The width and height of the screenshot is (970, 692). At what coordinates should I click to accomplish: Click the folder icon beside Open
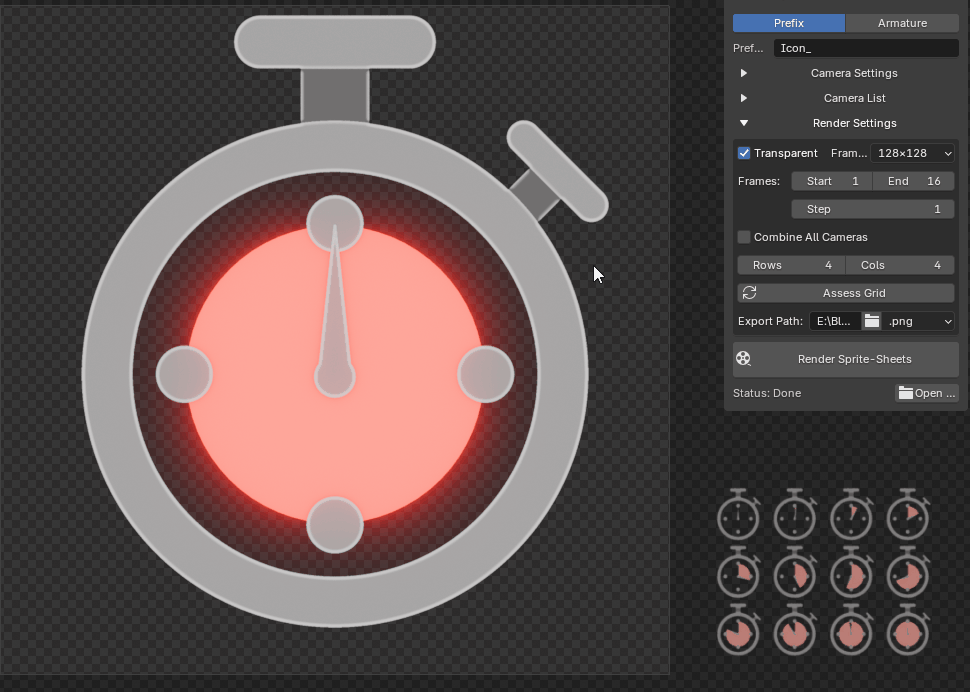pyautogui.click(x=906, y=393)
